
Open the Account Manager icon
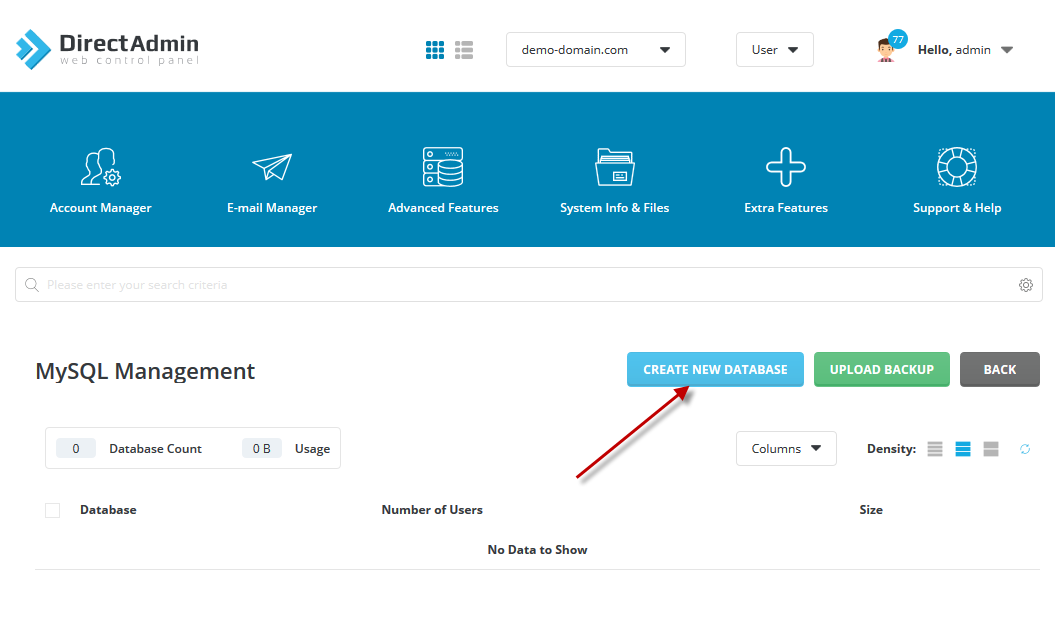pyautogui.click(x=100, y=167)
